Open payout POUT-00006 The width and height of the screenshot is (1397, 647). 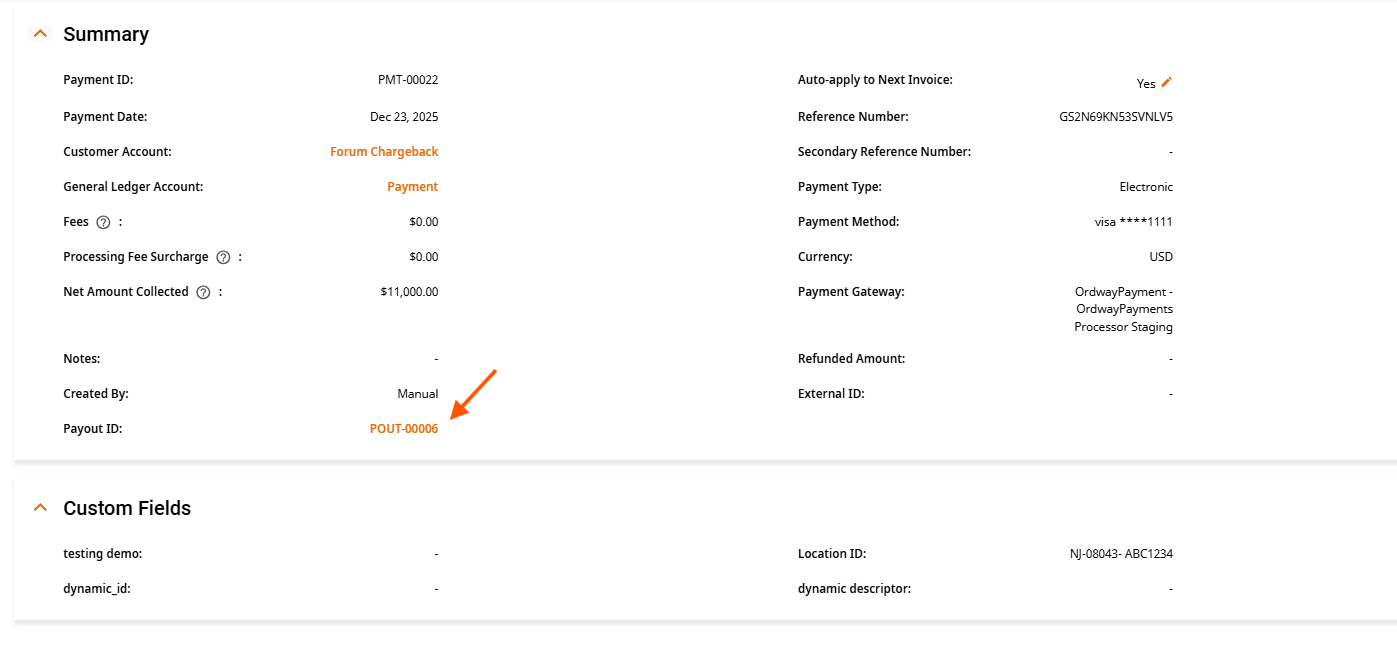point(404,429)
